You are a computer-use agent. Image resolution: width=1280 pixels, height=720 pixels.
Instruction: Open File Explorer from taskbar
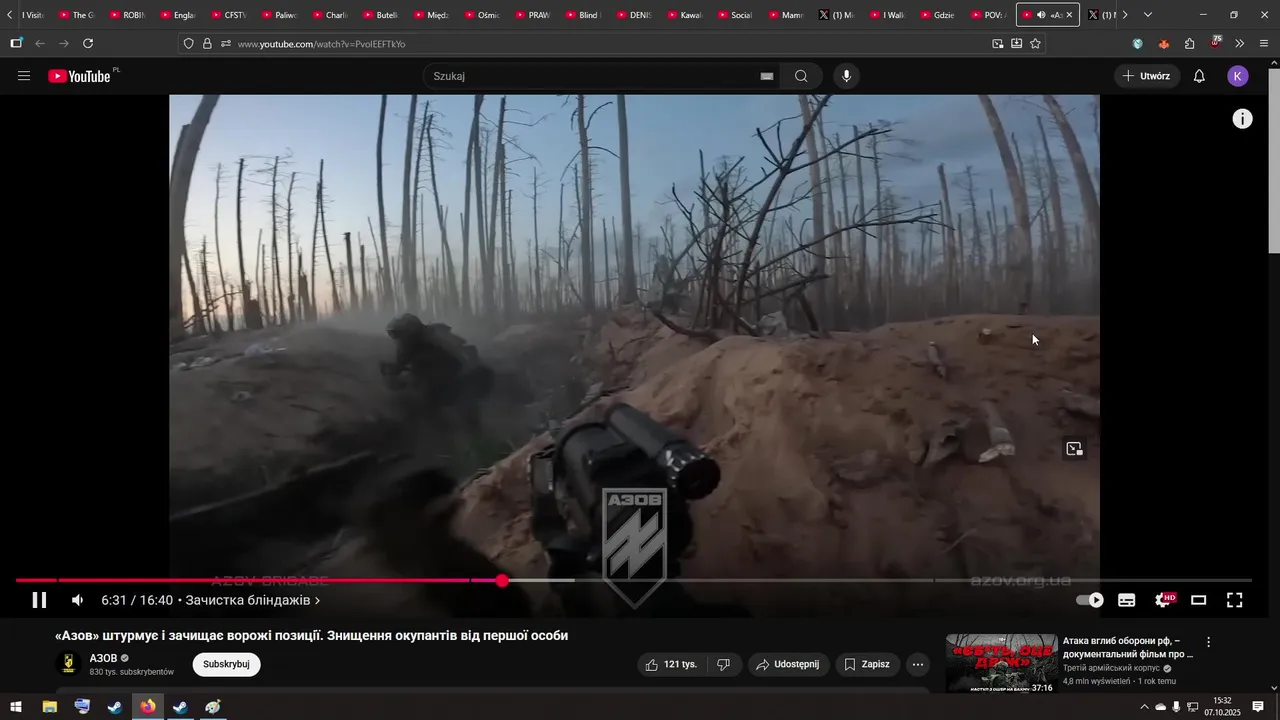coord(49,707)
